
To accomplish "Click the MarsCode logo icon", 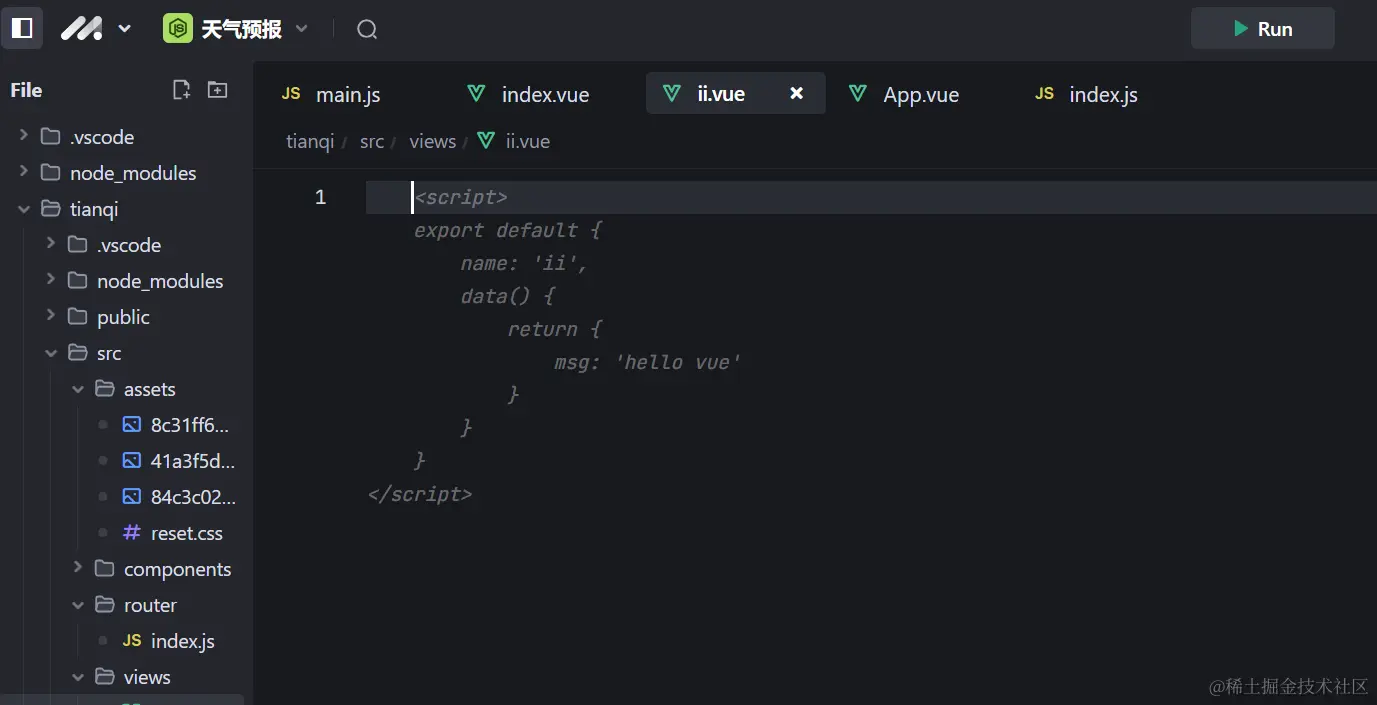I will [81, 29].
